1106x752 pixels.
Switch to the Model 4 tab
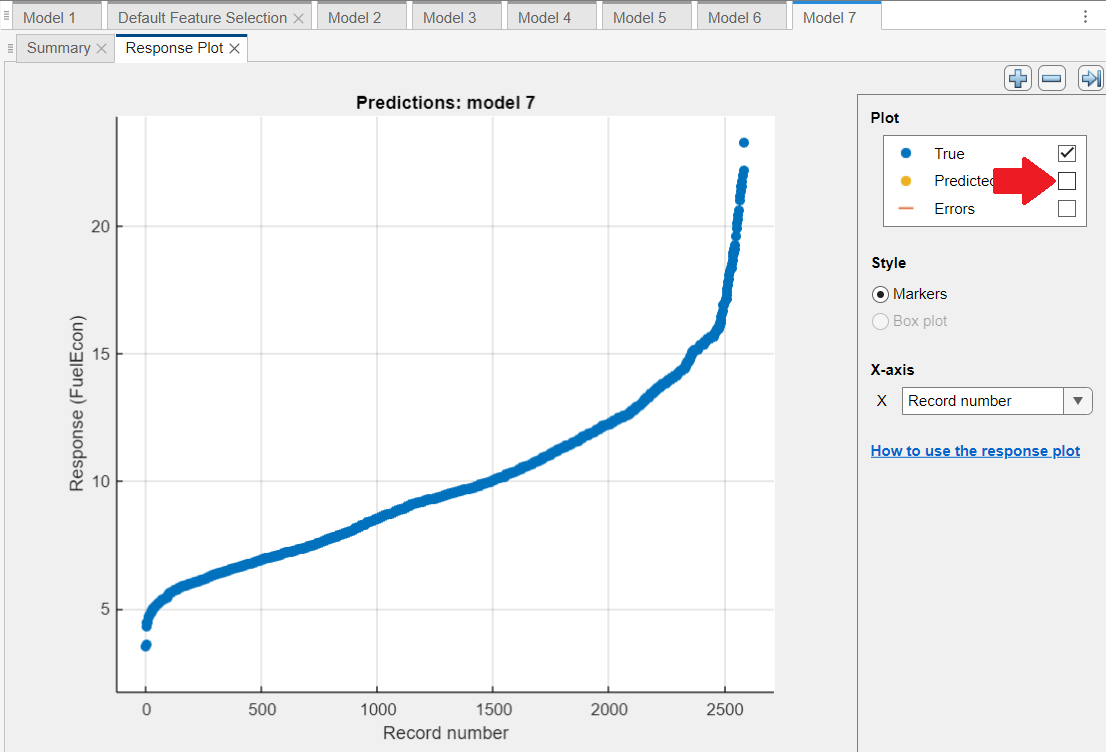(x=545, y=18)
